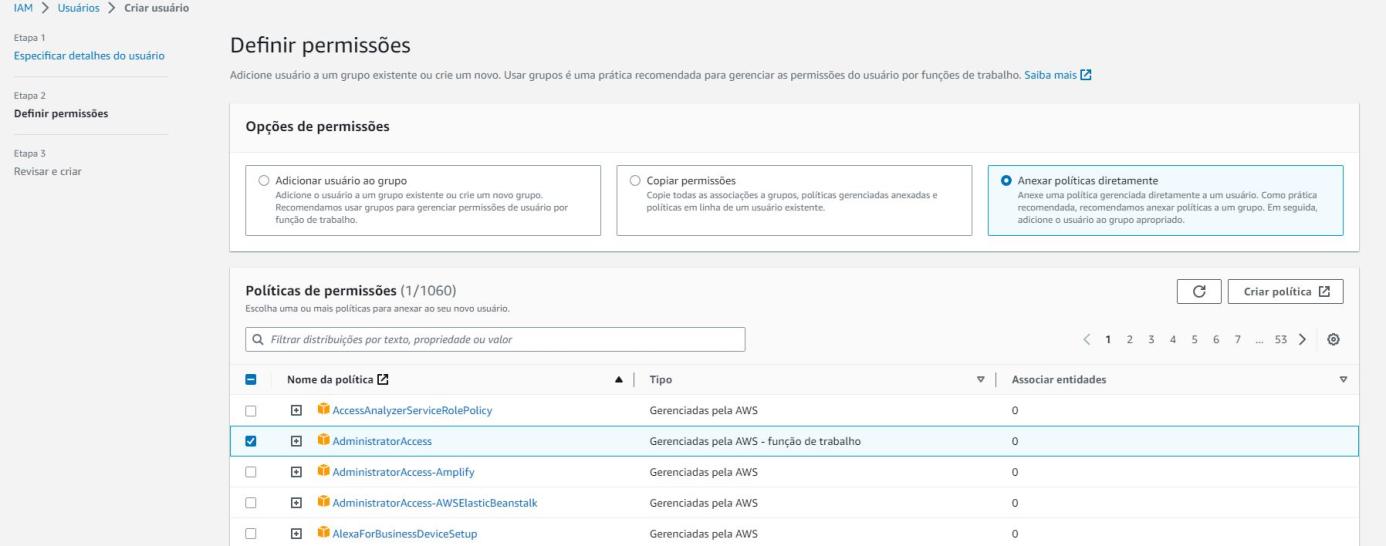1386x546 pixels.
Task: Go to page 6 of policies
Action: click(1215, 340)
